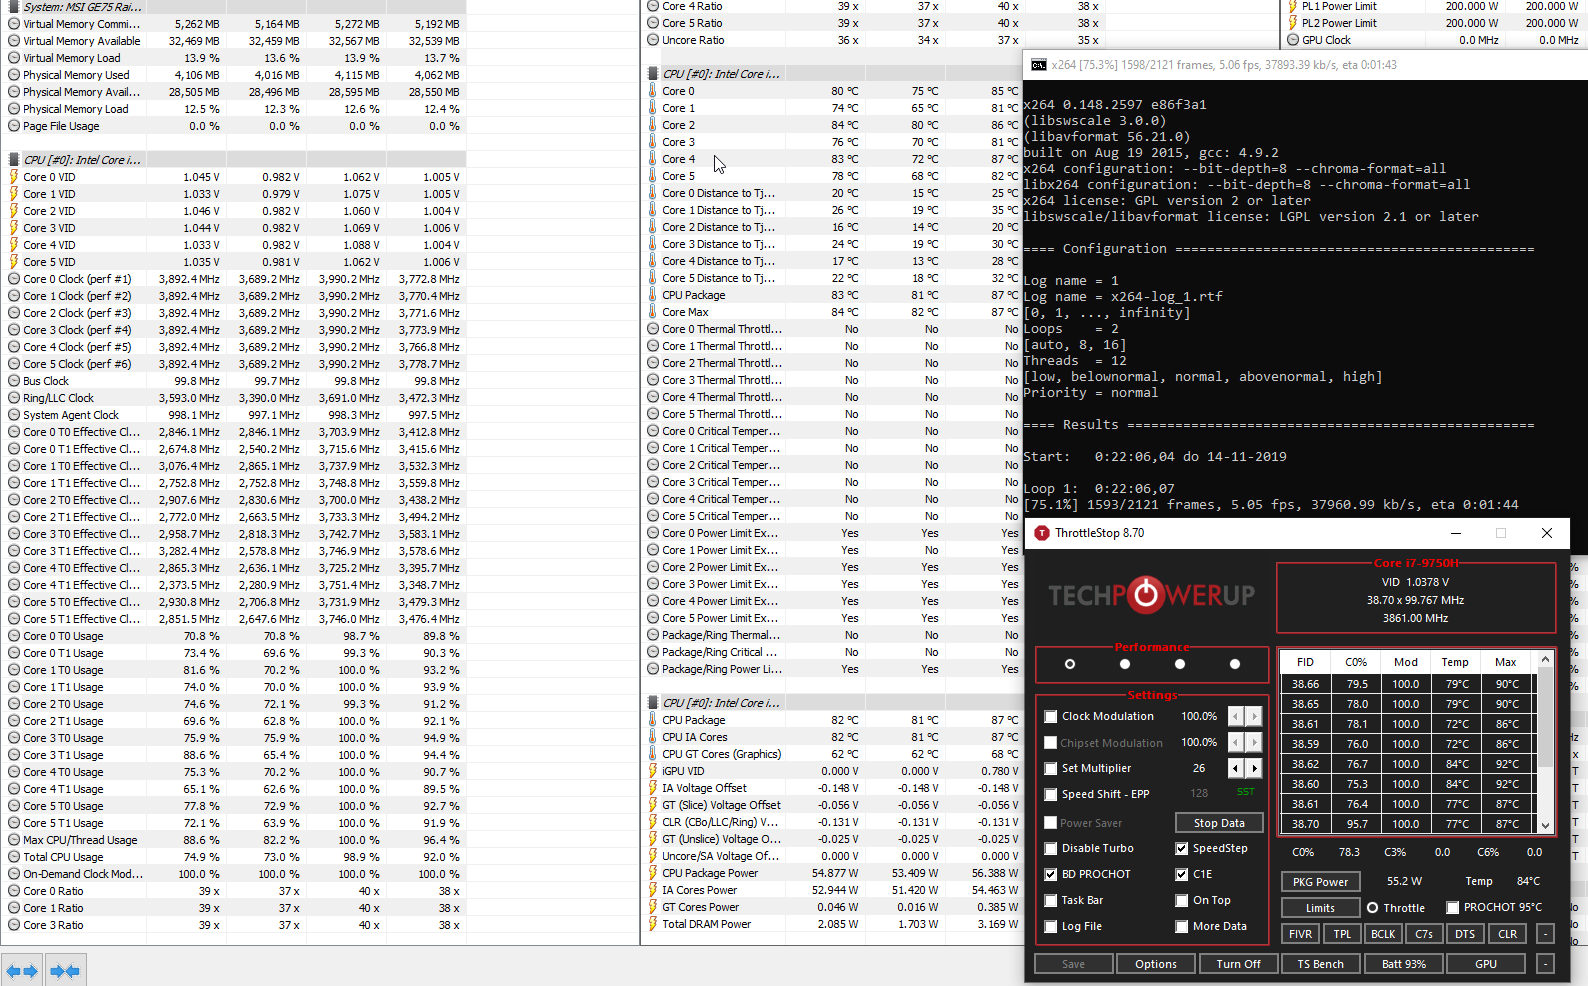Click the icon beside Package/Ring Thermal row
Screen dimensions: 1588x986
(653, 635)
